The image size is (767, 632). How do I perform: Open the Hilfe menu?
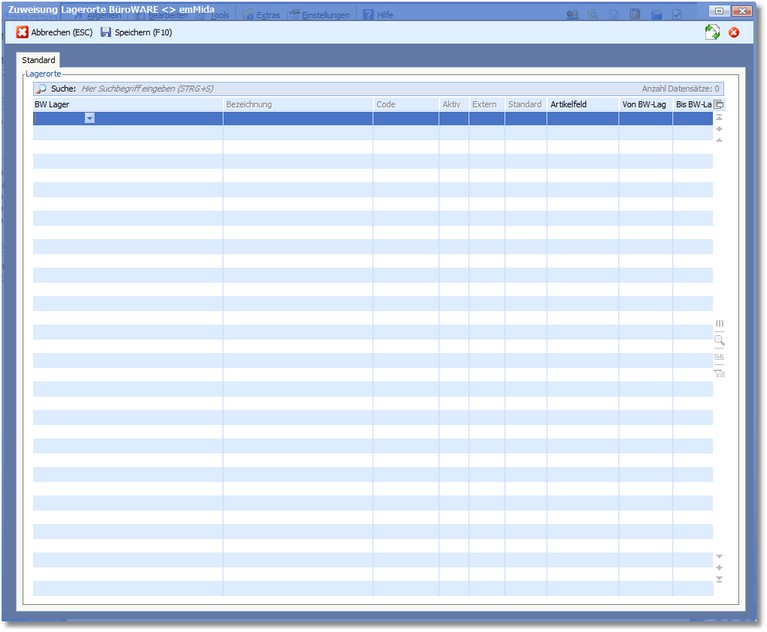(x=378, y=15)
